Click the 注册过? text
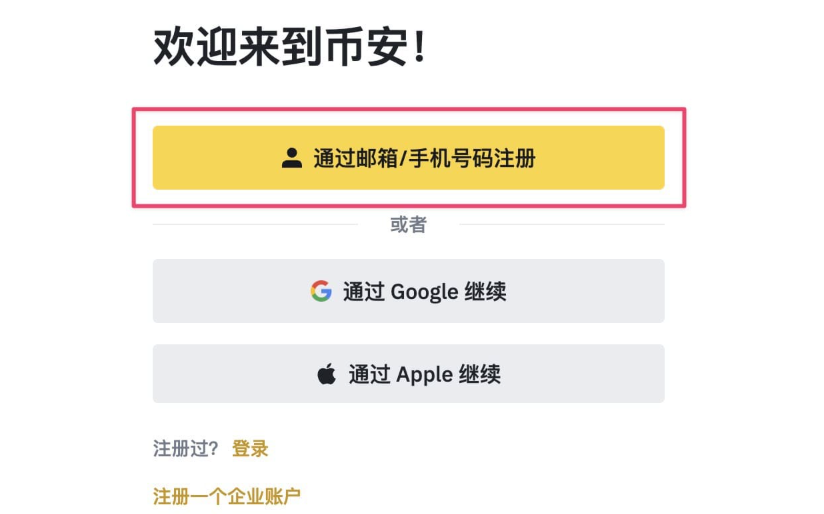Screen dimensions: 824x514 click(x=186, y=449)
